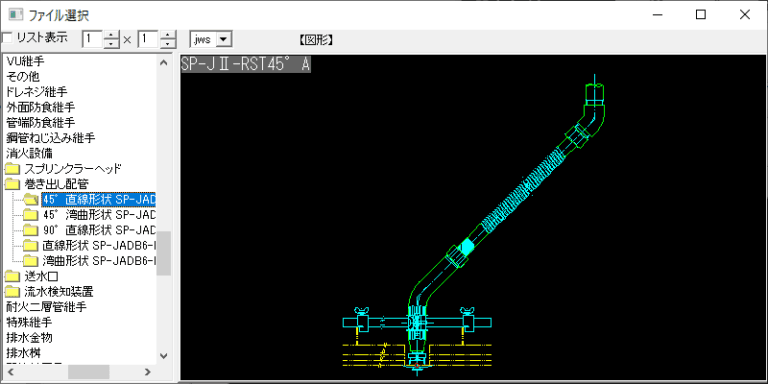Click the スプリンクラーヘッド folder icon
768x384 pixels.
point(12,169)
